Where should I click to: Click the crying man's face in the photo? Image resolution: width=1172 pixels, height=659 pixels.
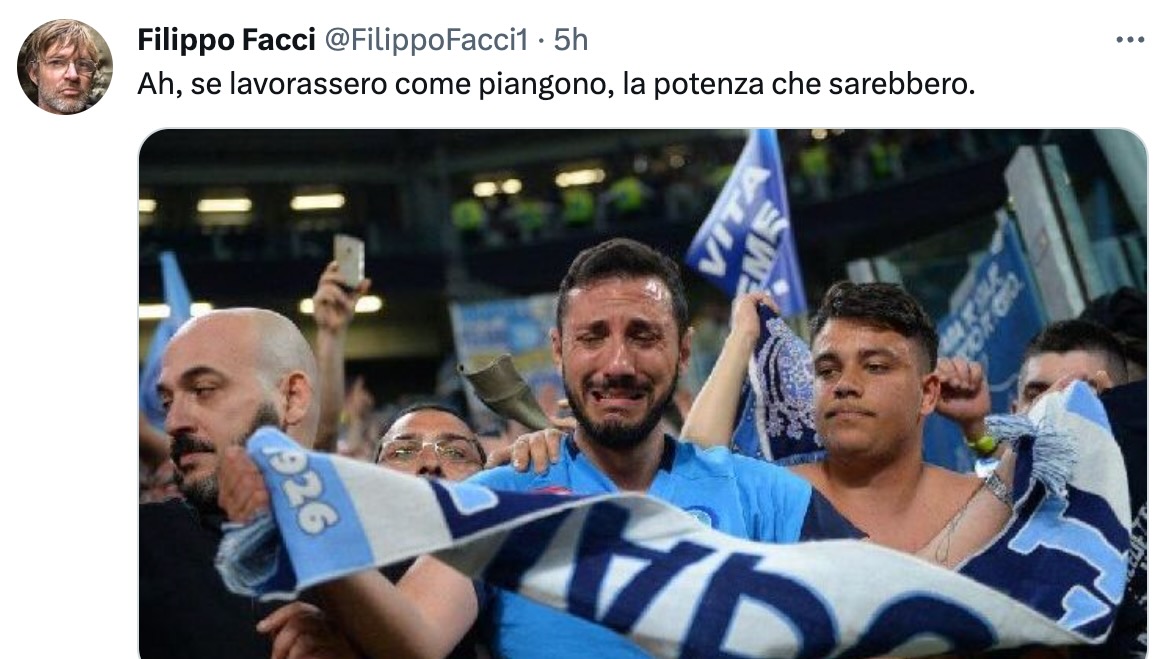619,351
